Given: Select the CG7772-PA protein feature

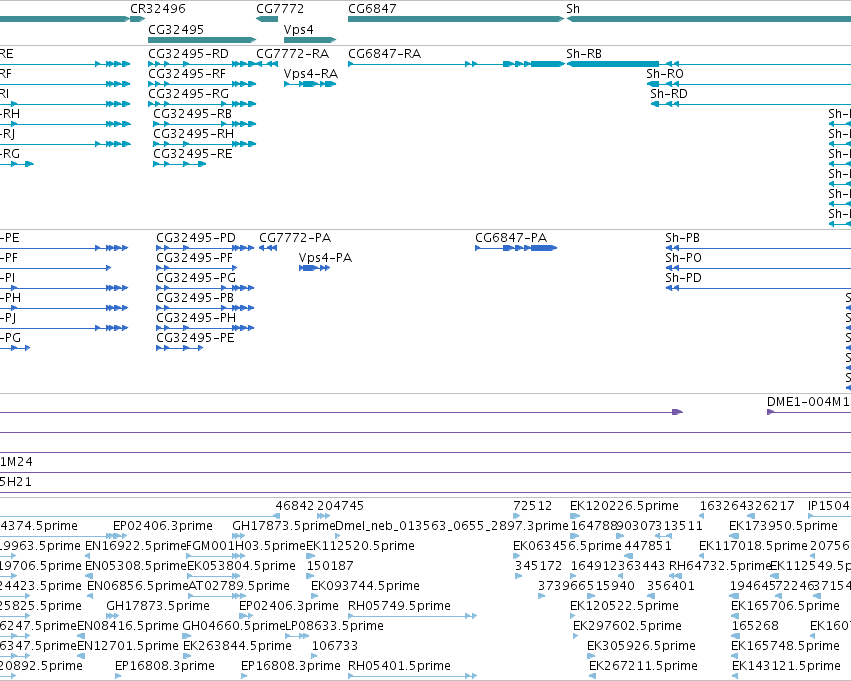Looking at the screenshot, I should [x=268, y=248].
